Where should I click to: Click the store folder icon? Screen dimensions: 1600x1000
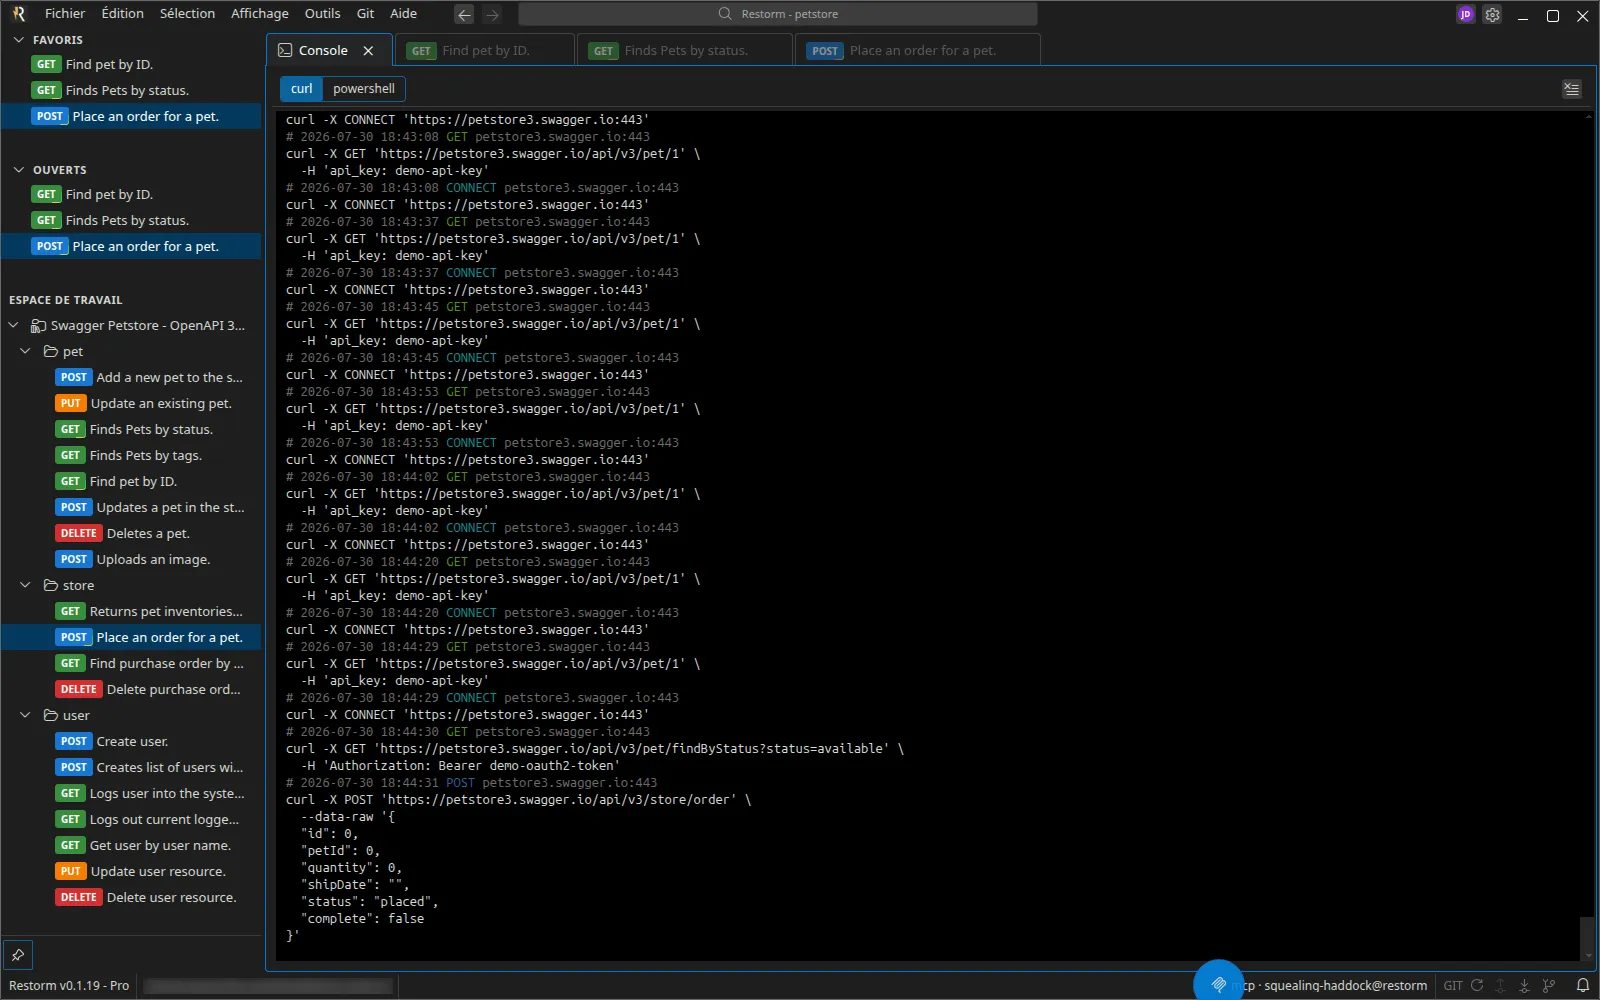point(50,585)
